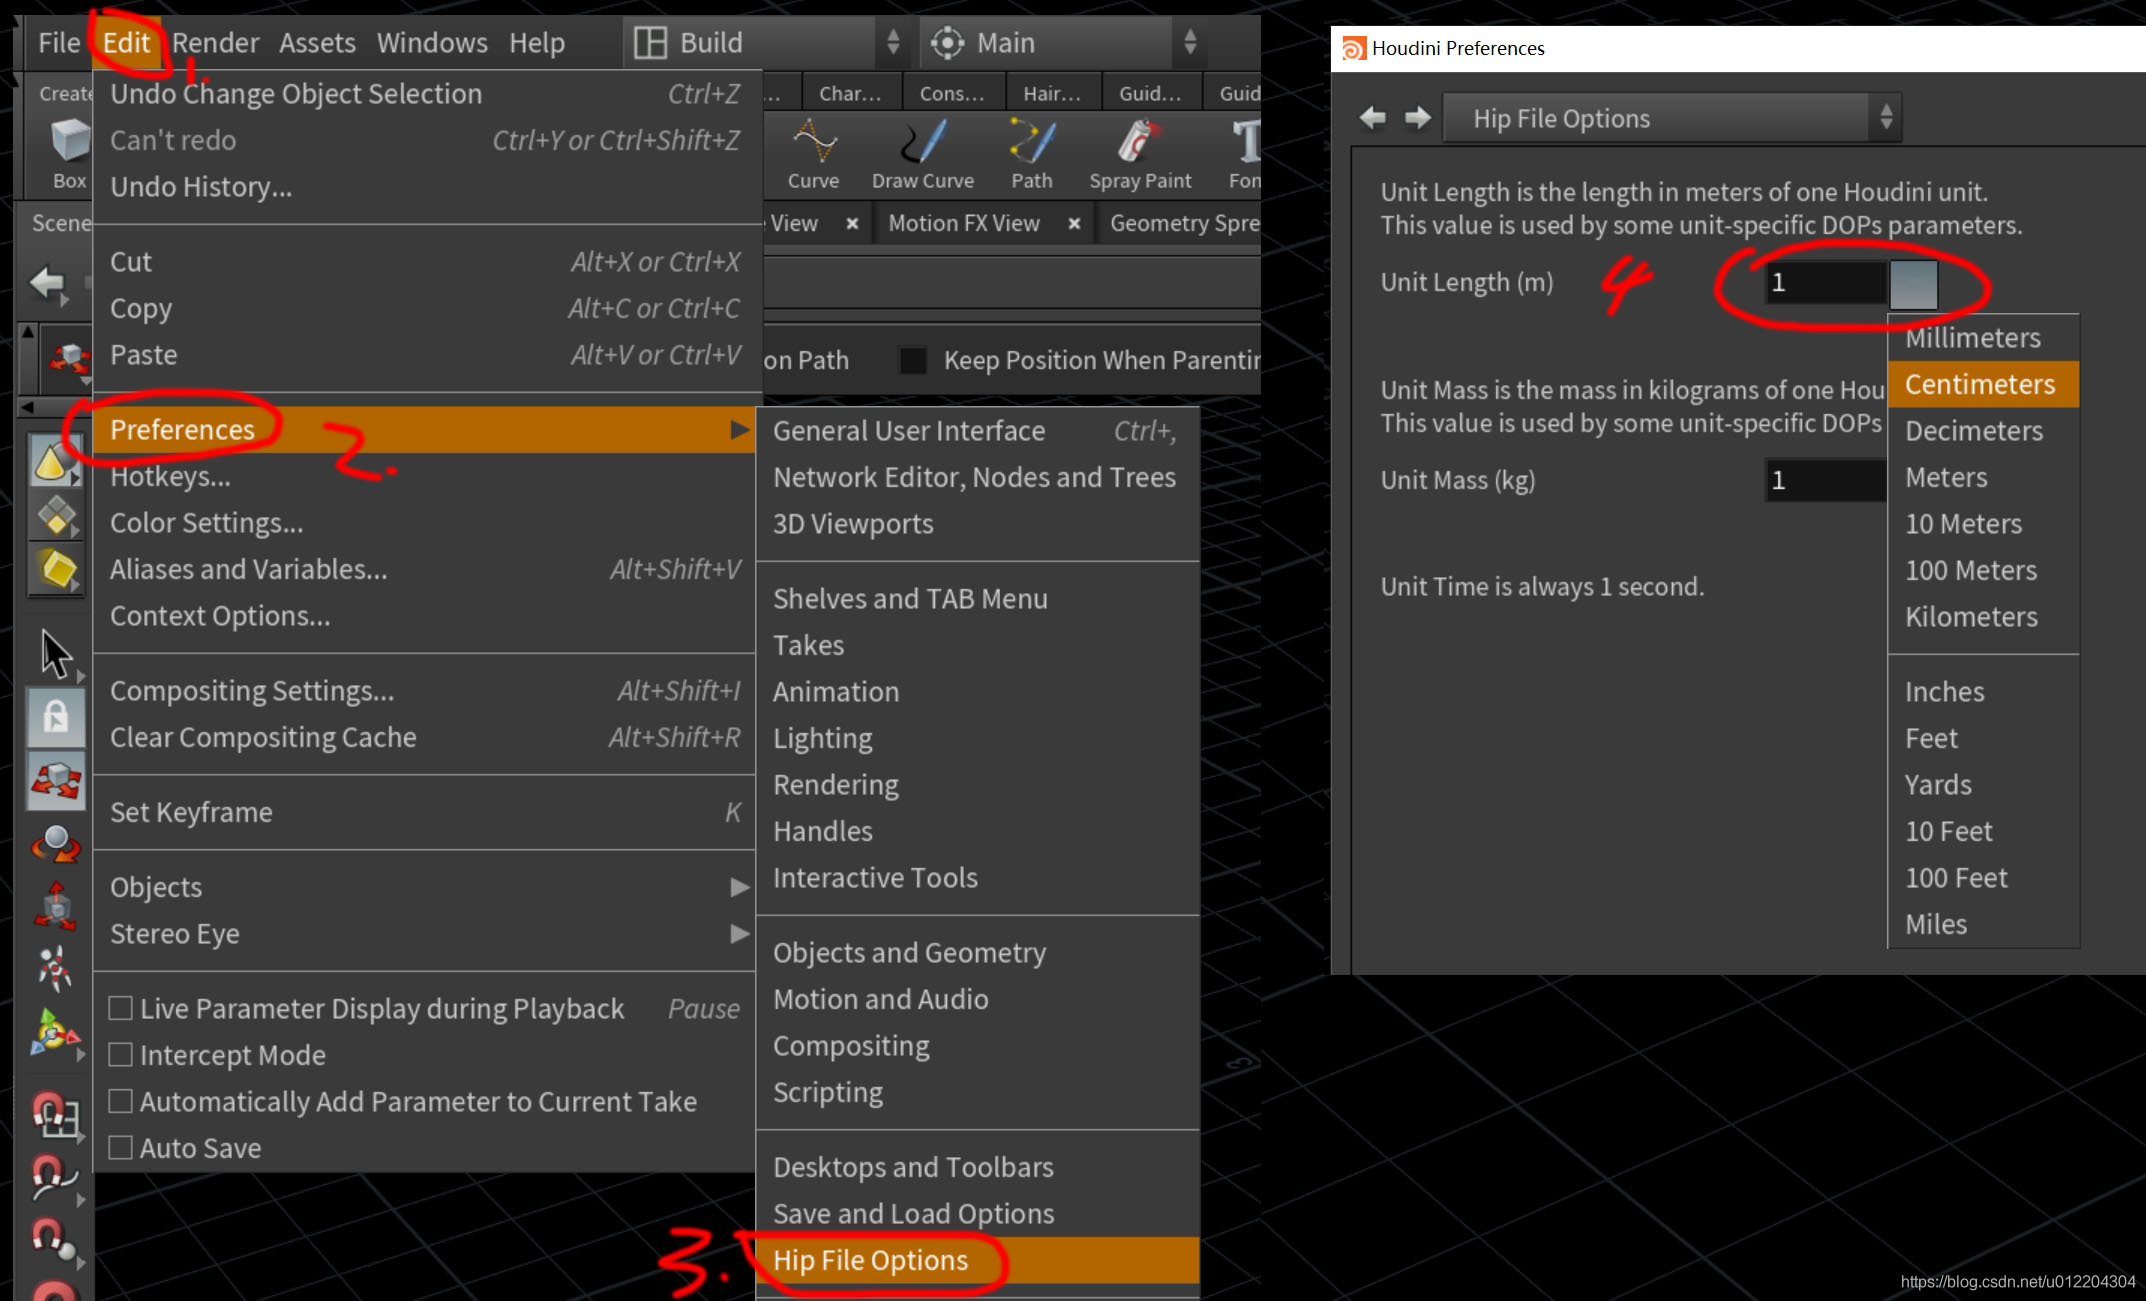Open Color Settings from Edit menu
The image size is (2146, 1301).
[424, 523]
